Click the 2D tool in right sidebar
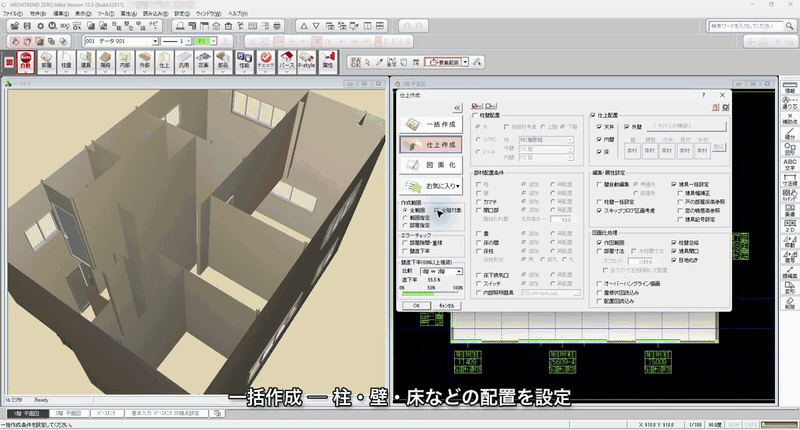The width and height of the screenshot is (800, 430). coord(790,226)
